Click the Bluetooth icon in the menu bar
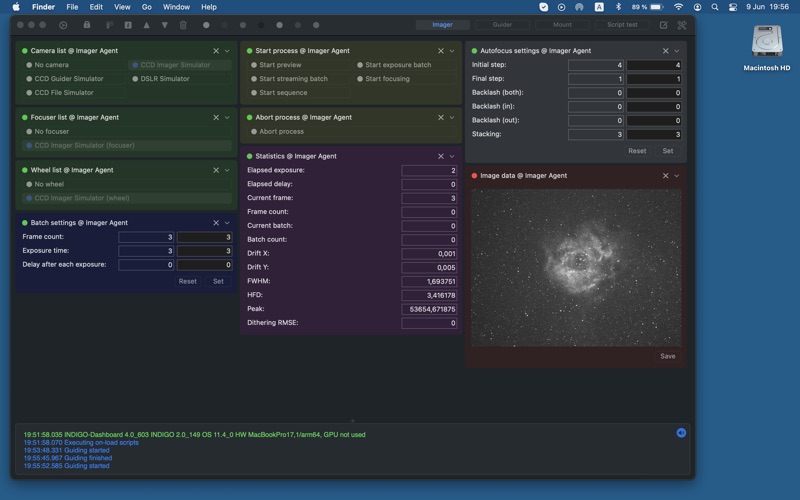Image resolution: width=800 pixels, height=500 pixels. (618, 7)
